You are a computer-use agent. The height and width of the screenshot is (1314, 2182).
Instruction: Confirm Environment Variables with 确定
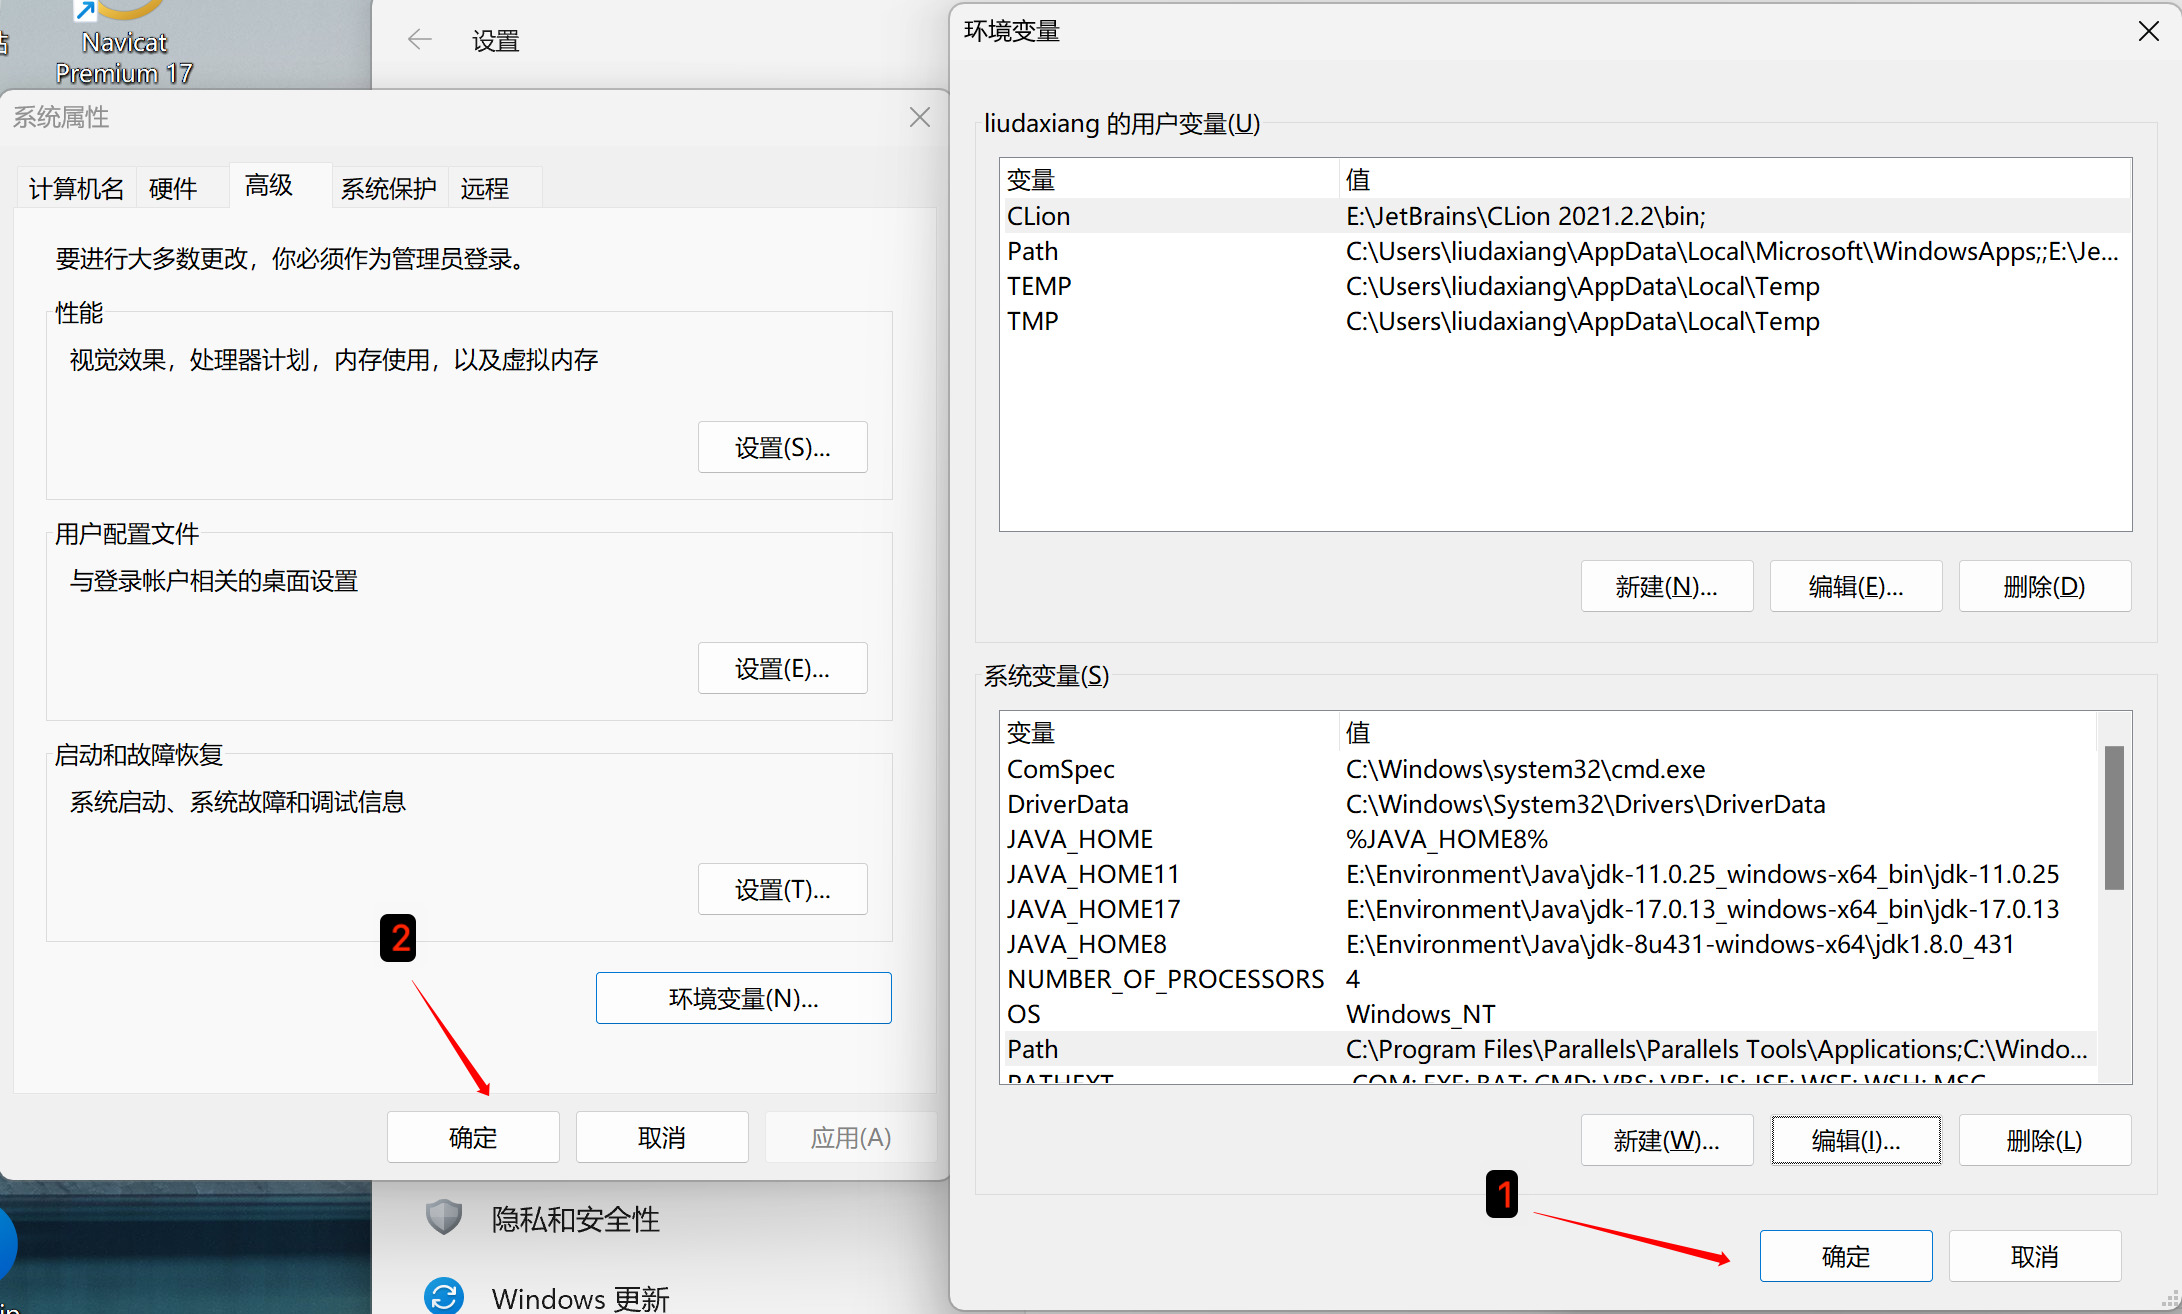[x=1845, y=1256]
